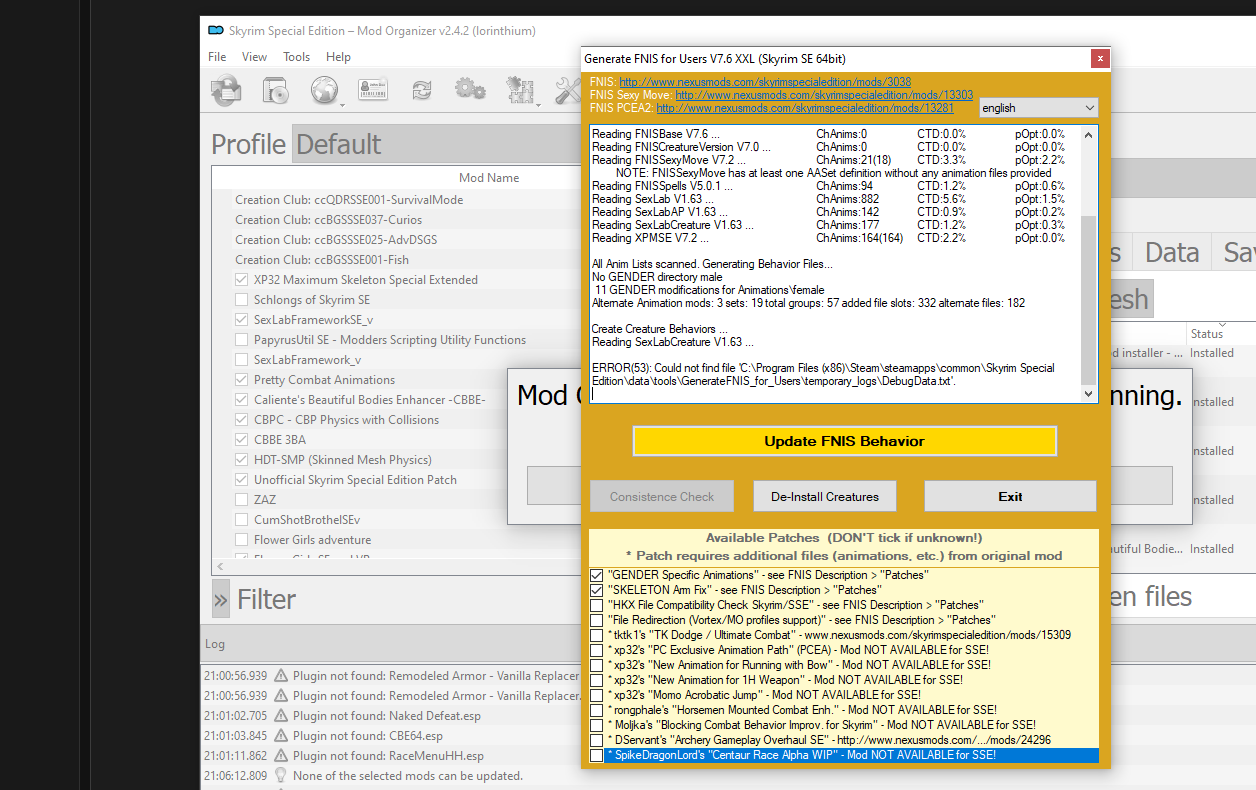Select the Horsemen Mounted Combat Enh. patch text

coord(802,710)
